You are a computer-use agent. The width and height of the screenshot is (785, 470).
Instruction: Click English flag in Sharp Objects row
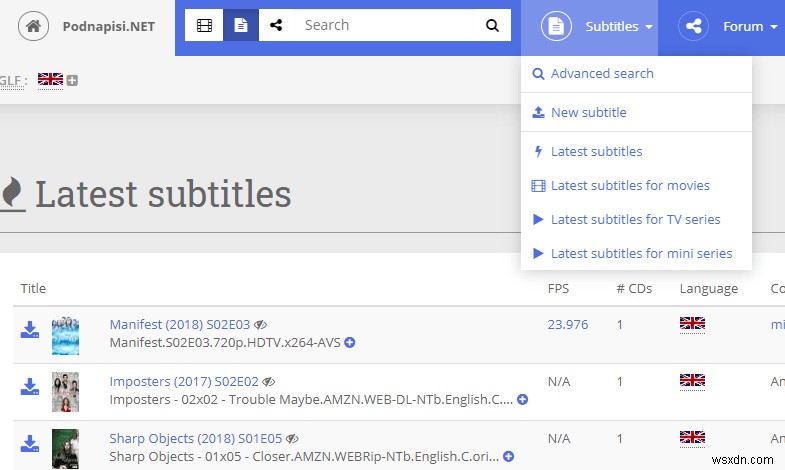point(692,437)
